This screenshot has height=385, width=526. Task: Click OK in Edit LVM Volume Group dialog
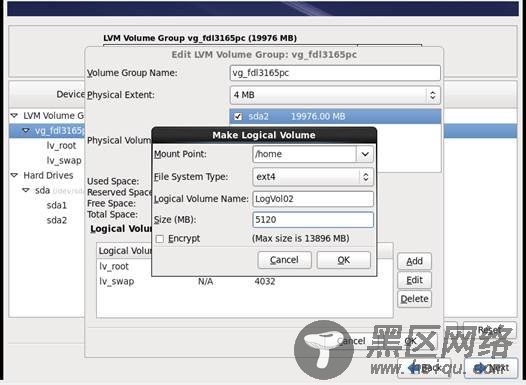[411, 341]
